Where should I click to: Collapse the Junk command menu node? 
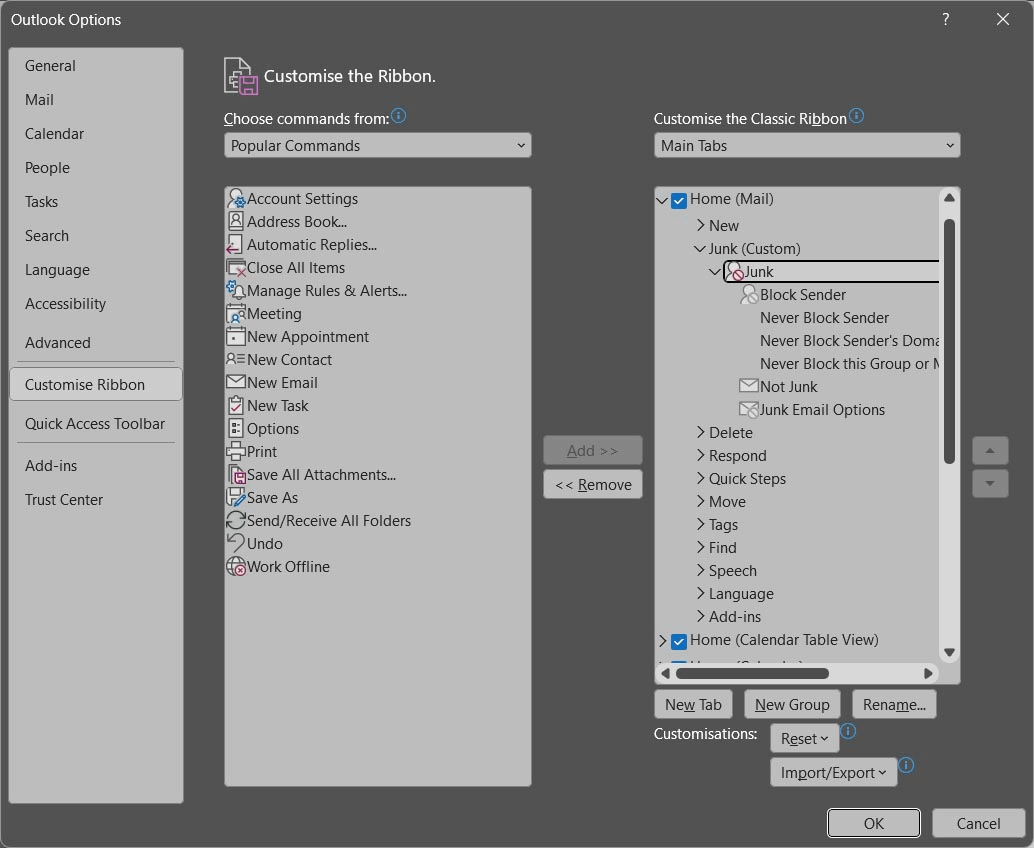[714, 272]
